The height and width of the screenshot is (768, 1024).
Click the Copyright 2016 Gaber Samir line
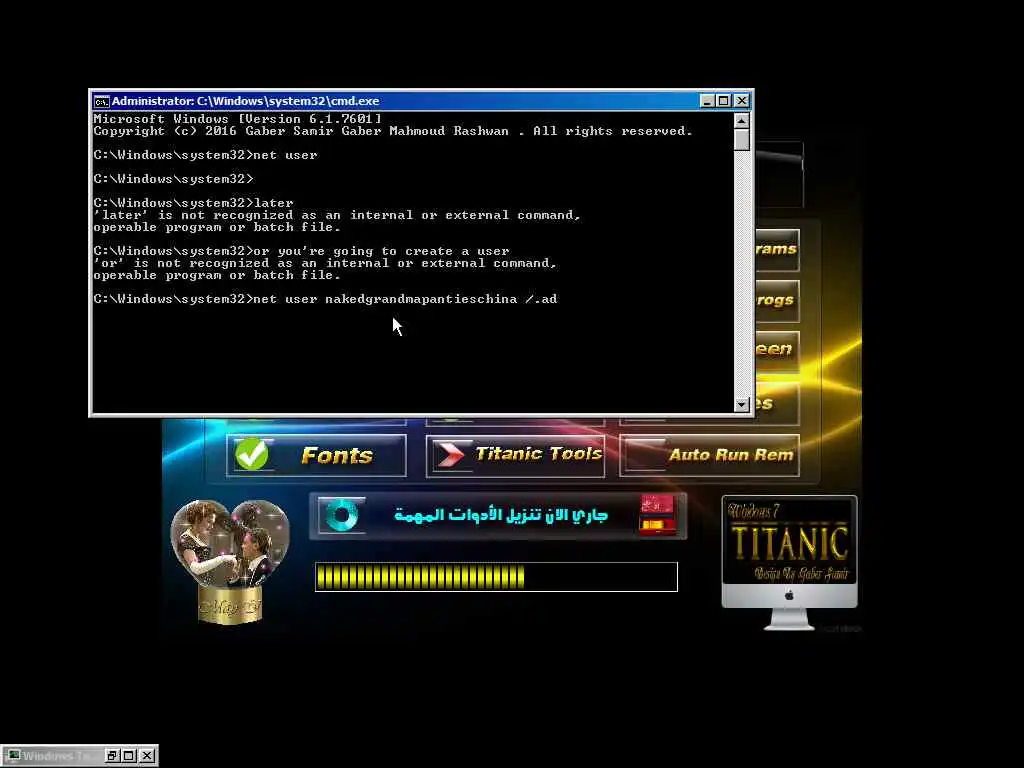click(x=392, y=131)
